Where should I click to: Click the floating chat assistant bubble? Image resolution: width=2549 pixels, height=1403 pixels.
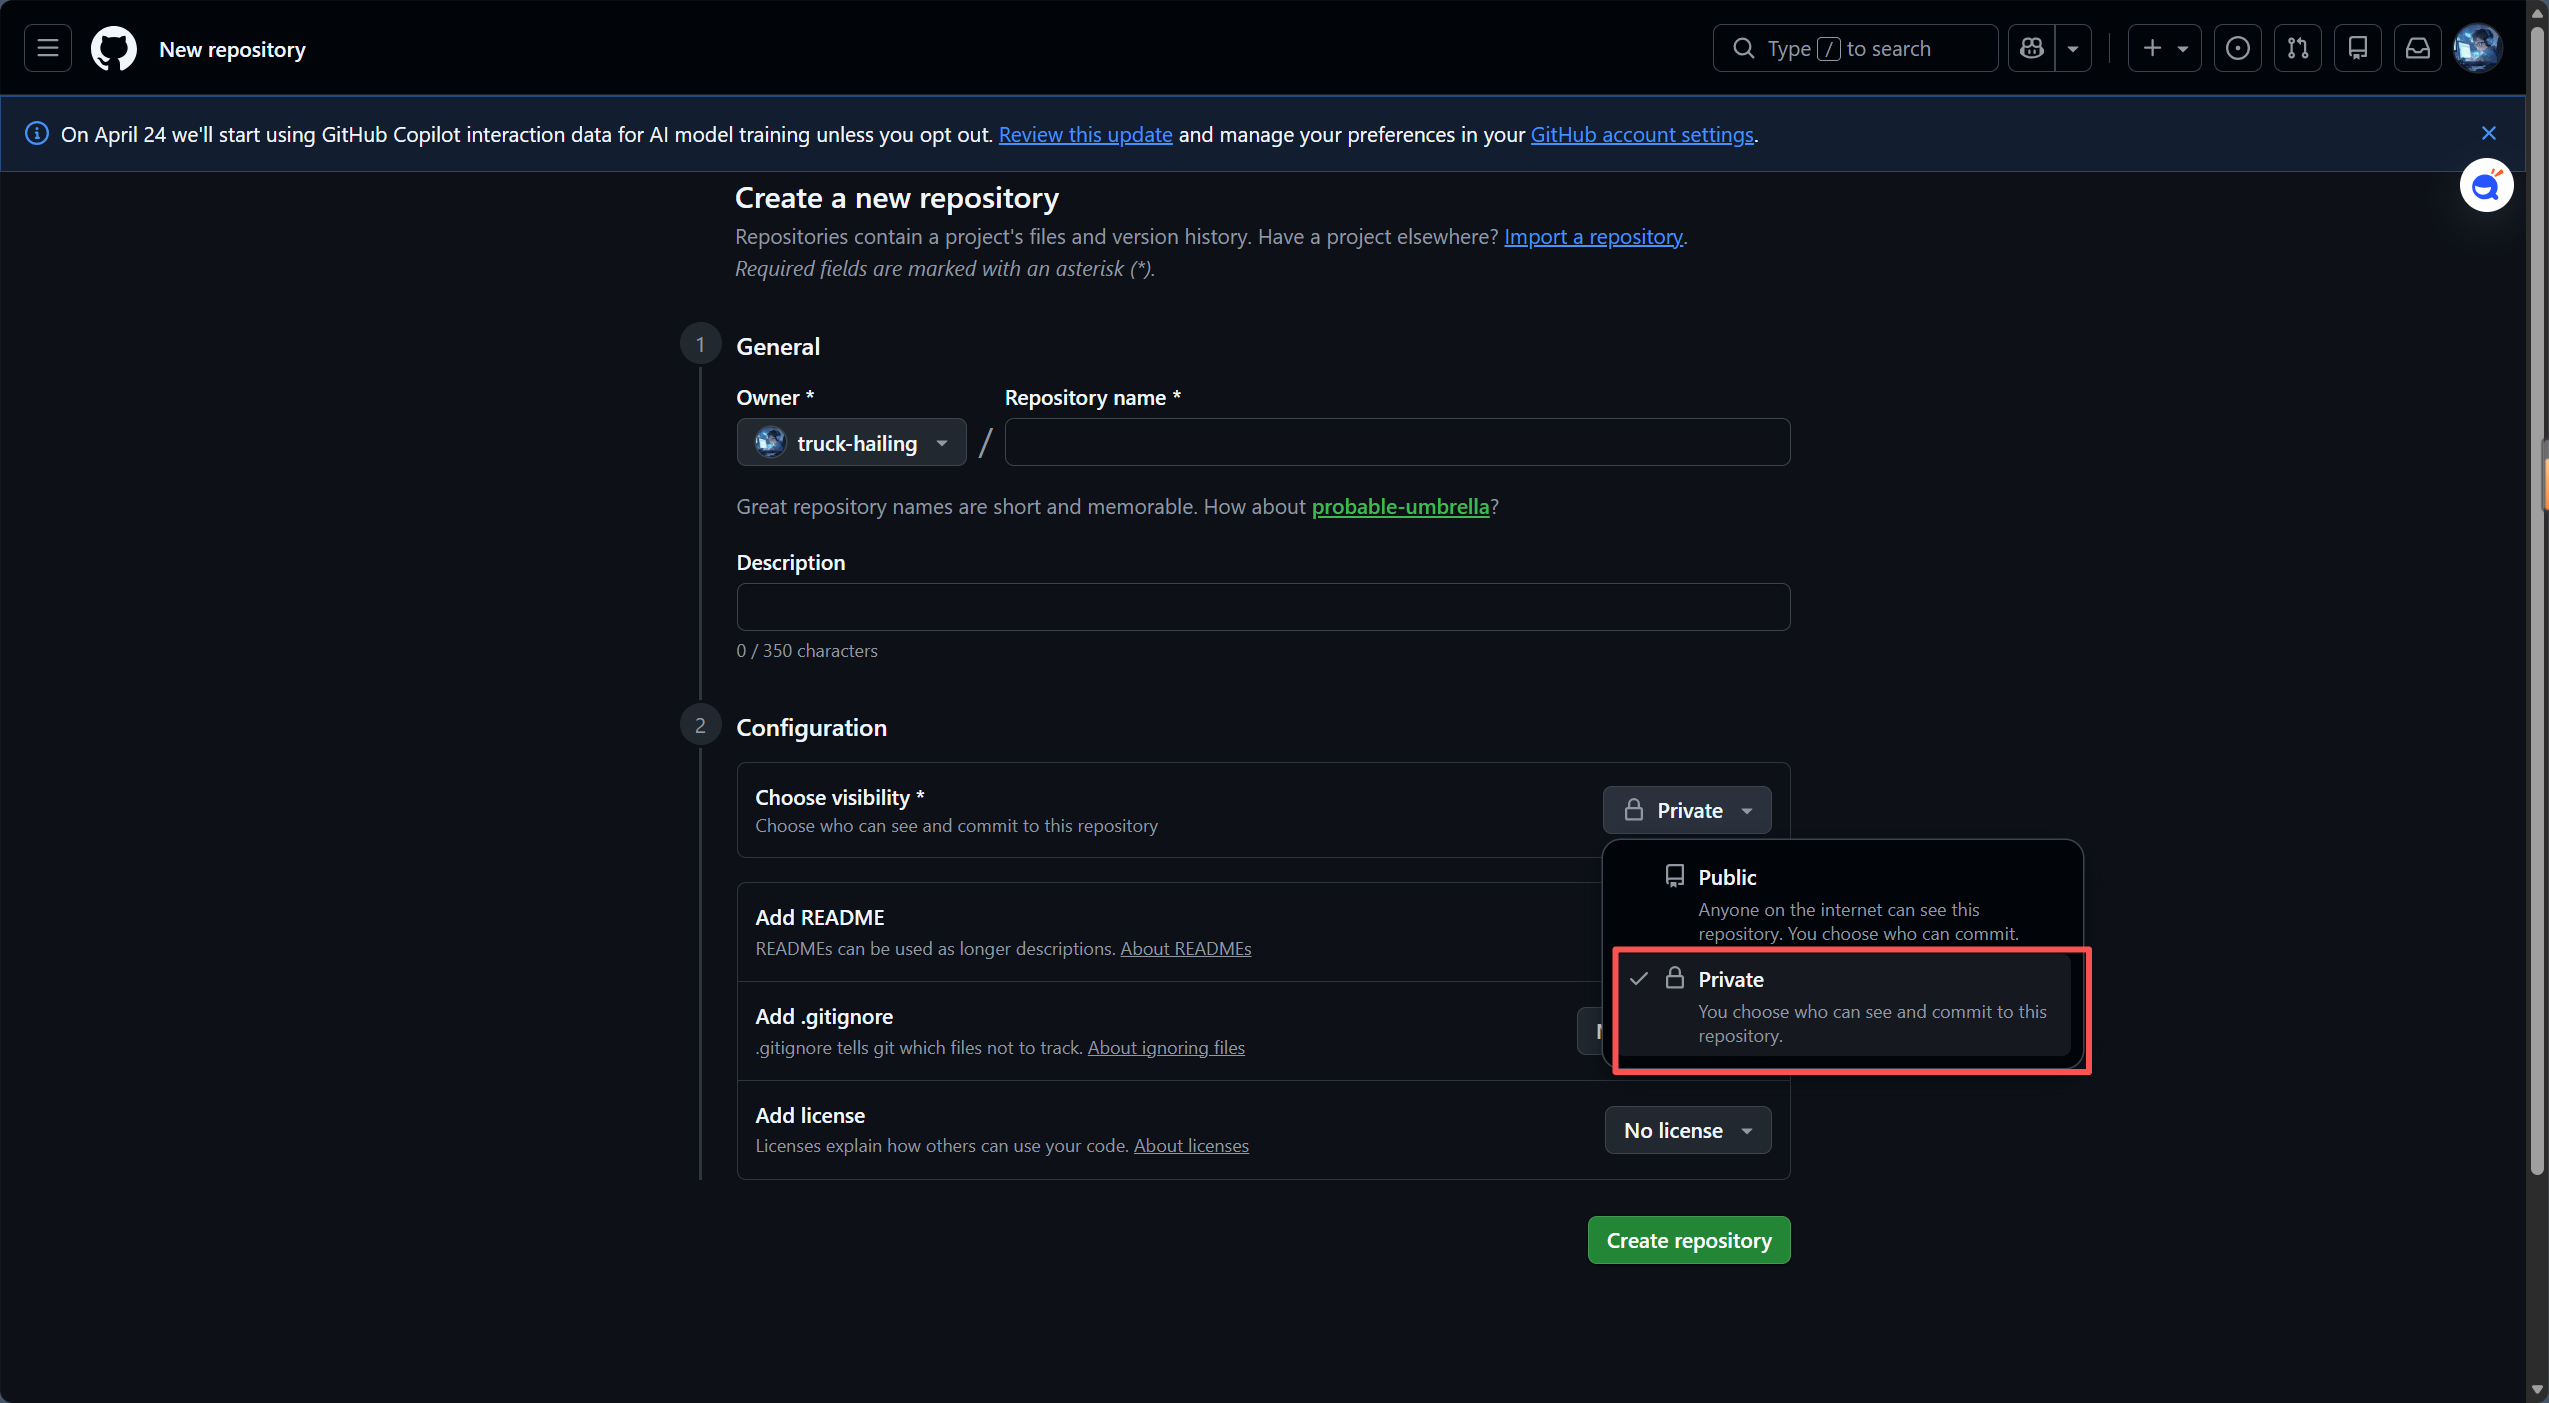point(2485,186)
